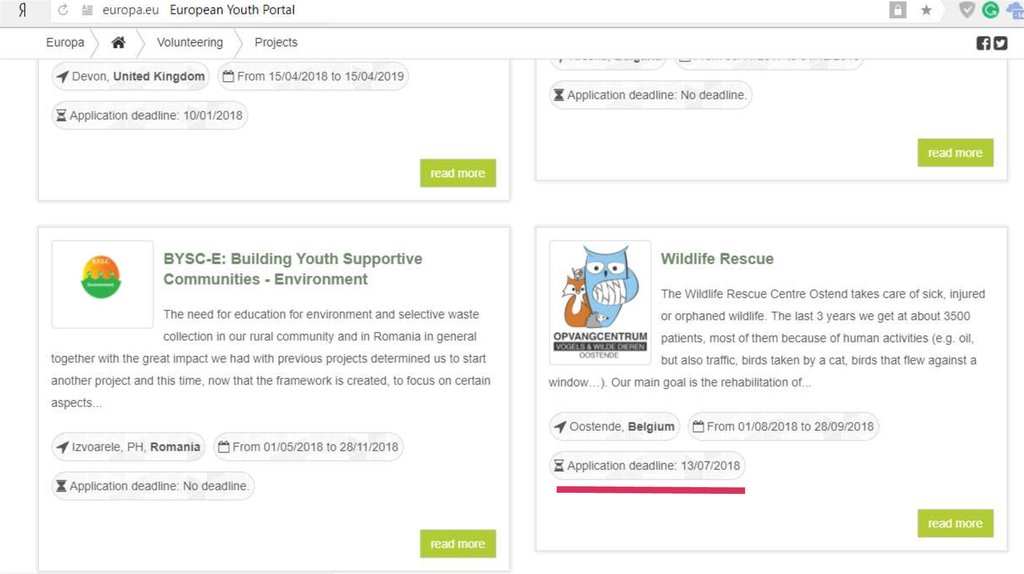Click the Devon, United Kingdom location tag
This screenshot has width=1024, height=574.
[x=131, y=76]
